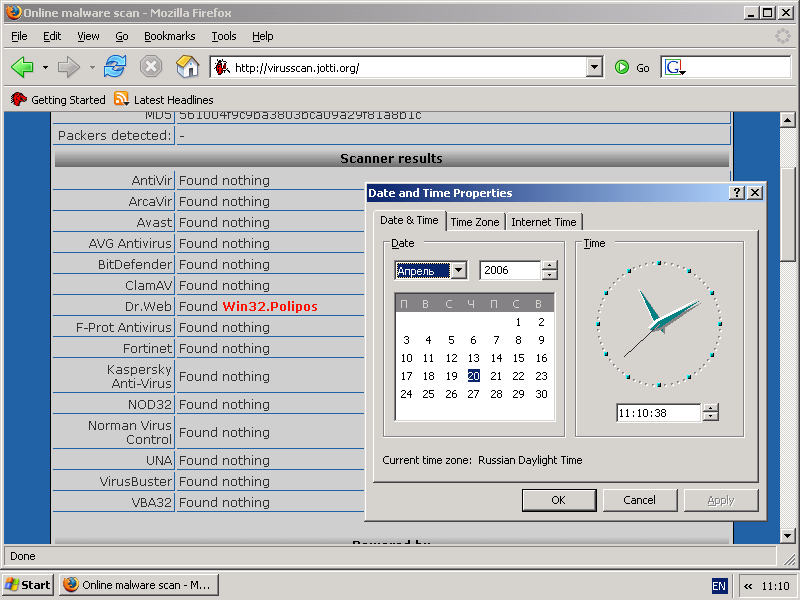Open the Forward history dropdown arrow

tap(92, 67)
